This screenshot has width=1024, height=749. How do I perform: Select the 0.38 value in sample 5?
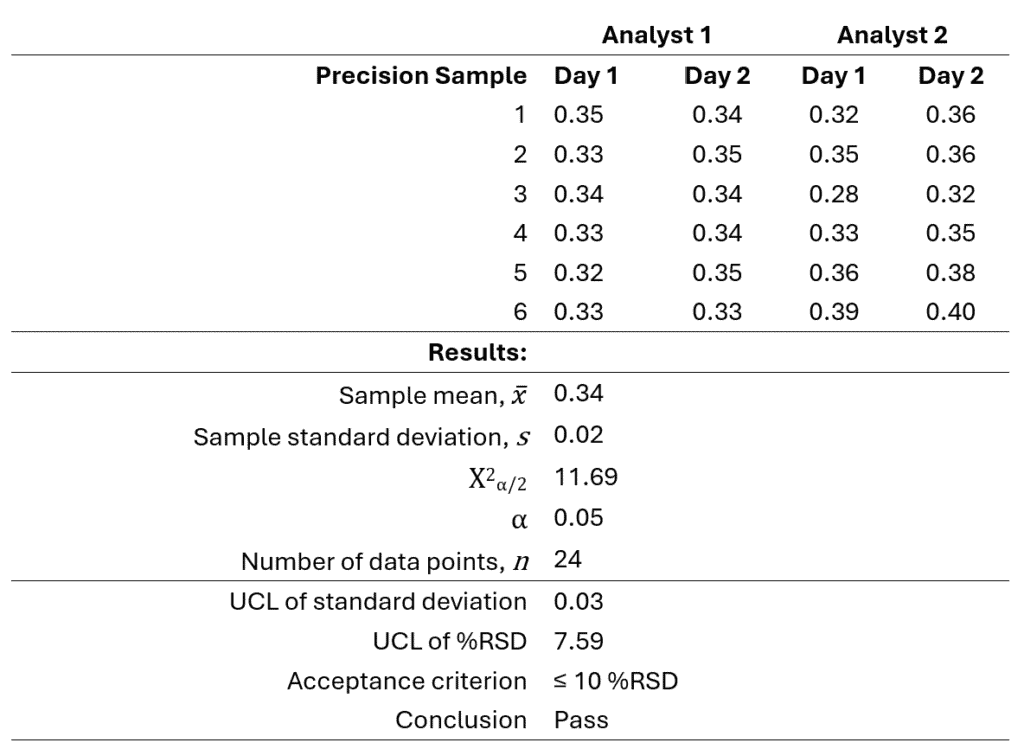[950, 272]
